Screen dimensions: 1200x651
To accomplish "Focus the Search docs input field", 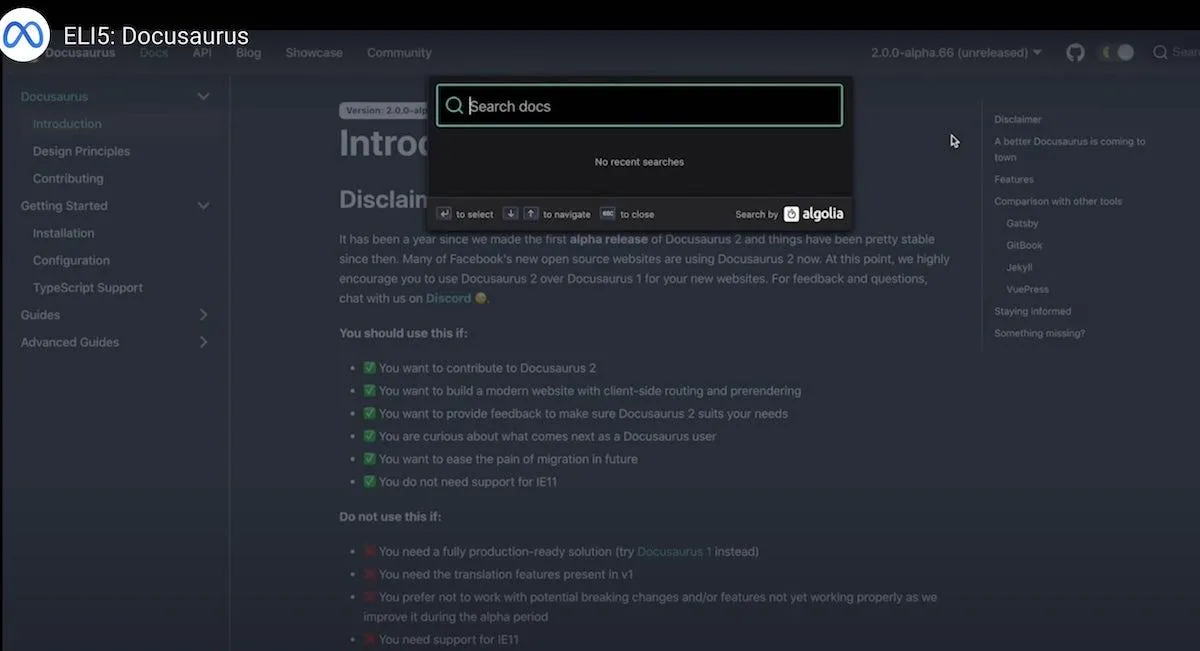I will (639, 106).
